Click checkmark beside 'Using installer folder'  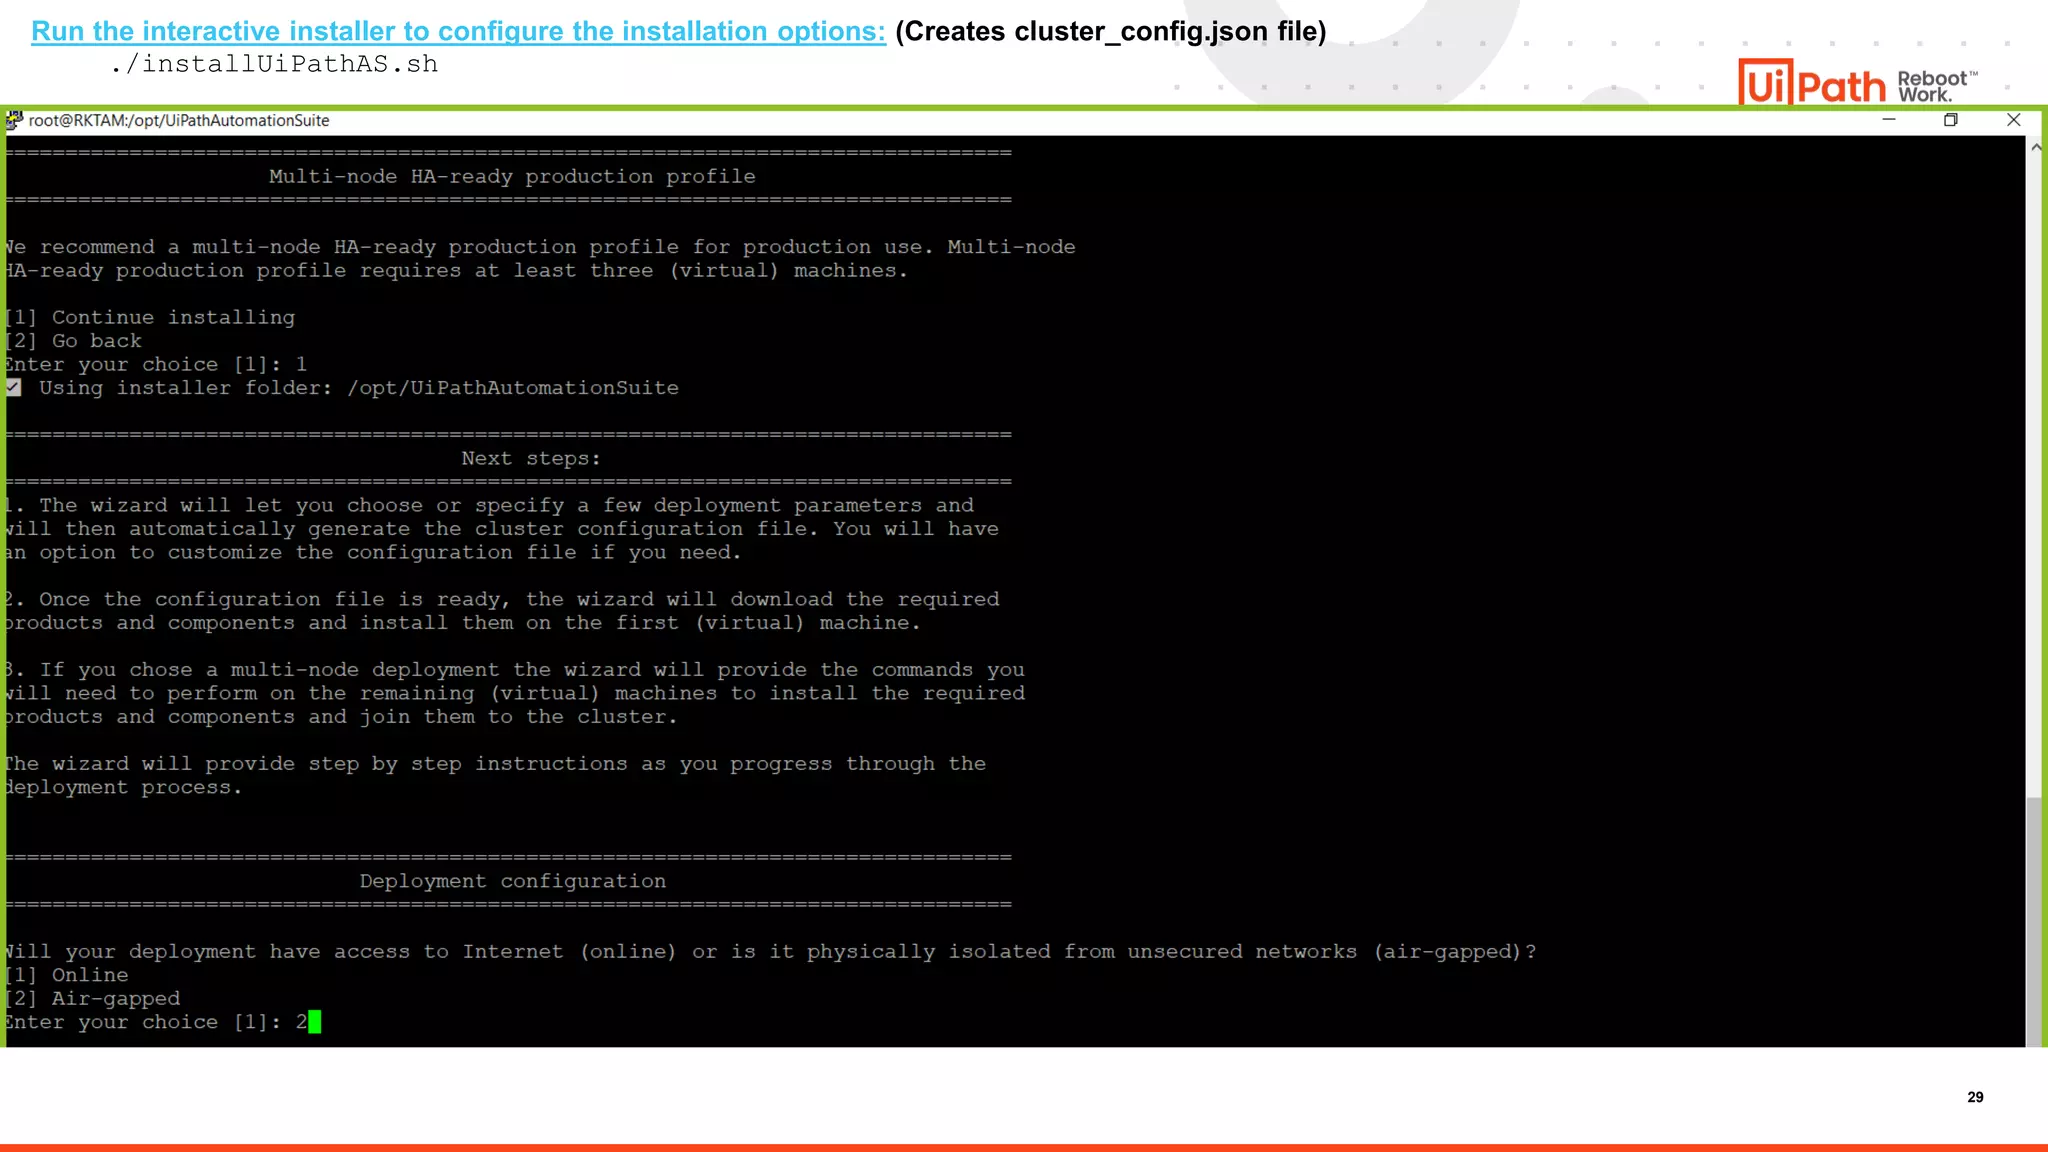pyautogui.click(x=14, y=388)
